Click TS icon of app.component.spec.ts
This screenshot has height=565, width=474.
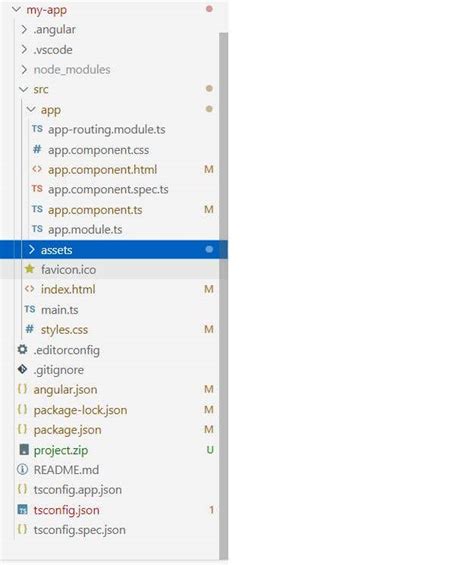coord(37,189)
